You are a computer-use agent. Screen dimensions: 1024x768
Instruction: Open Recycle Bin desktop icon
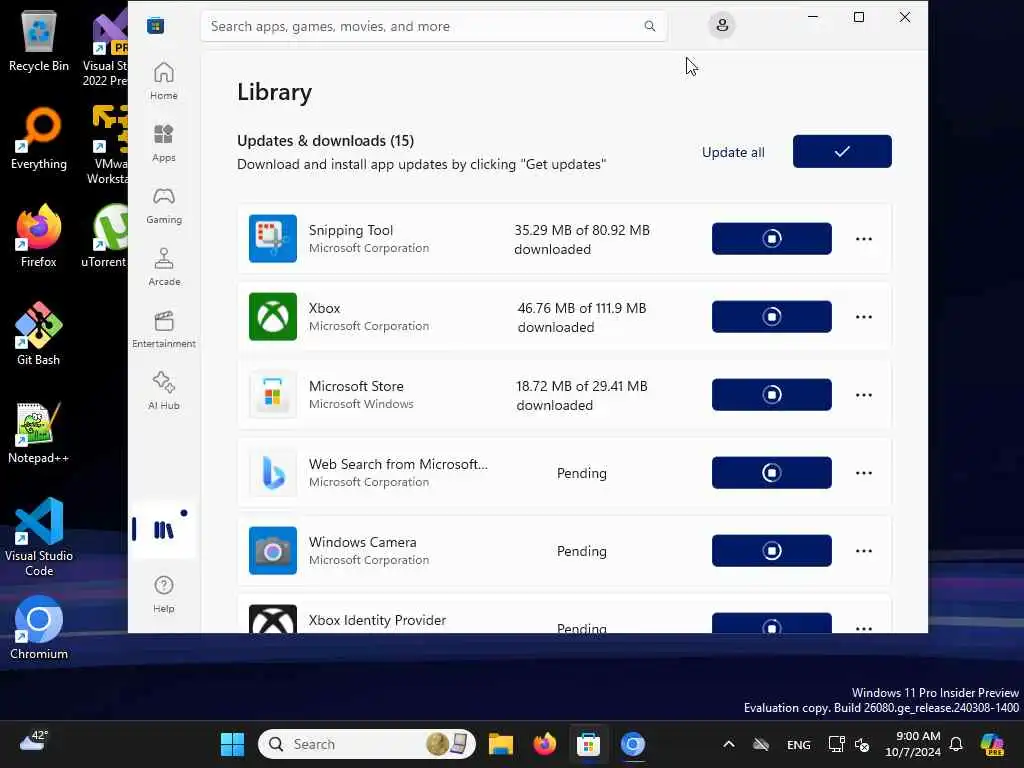click(39, 41)
